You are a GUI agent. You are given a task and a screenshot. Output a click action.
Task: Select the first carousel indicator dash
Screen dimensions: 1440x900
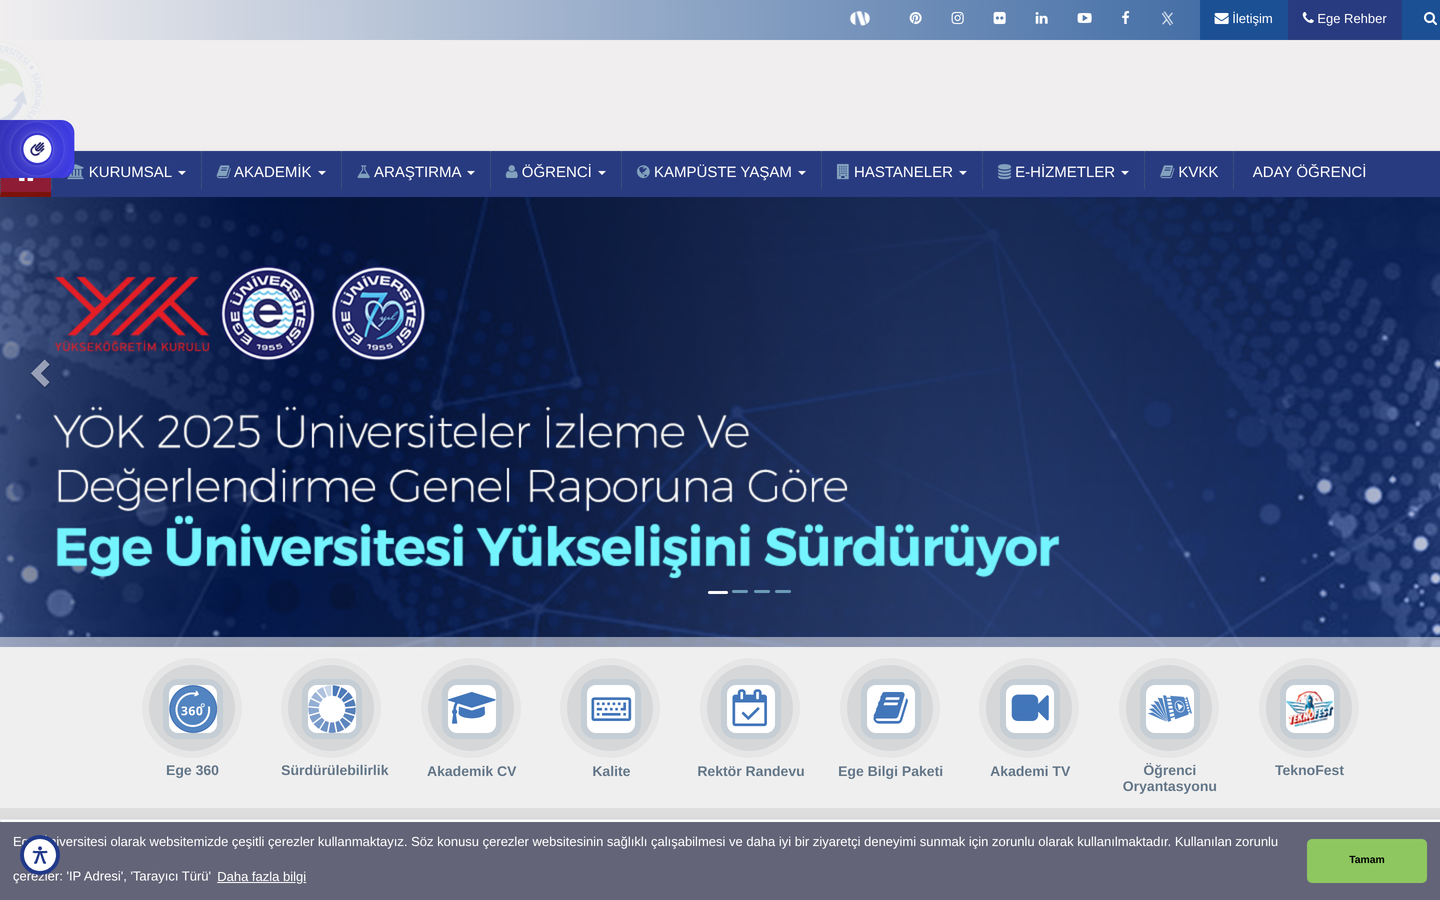[x=718, y=592]
